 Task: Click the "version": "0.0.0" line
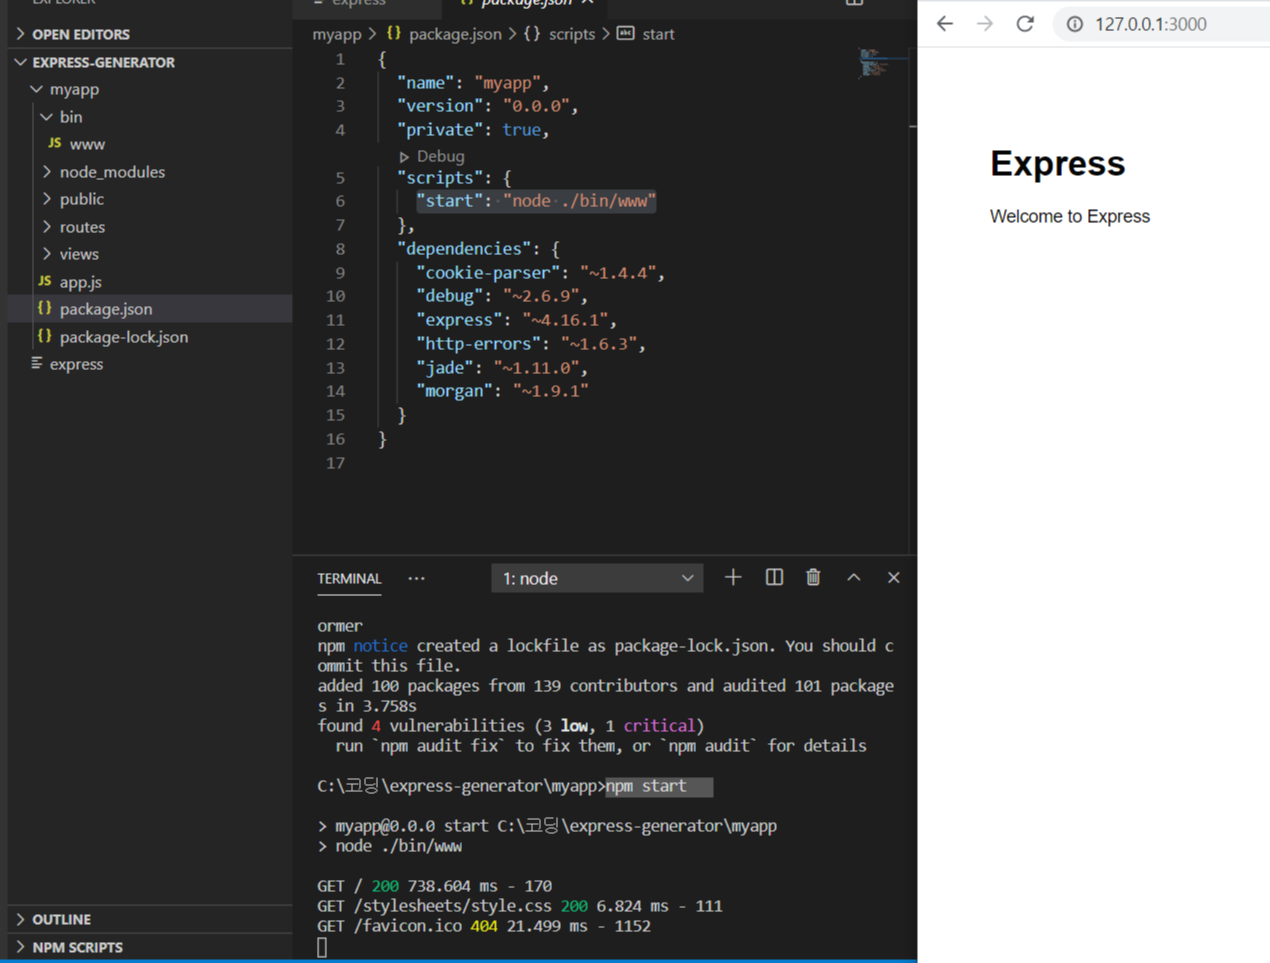click(x=488, y=106)
